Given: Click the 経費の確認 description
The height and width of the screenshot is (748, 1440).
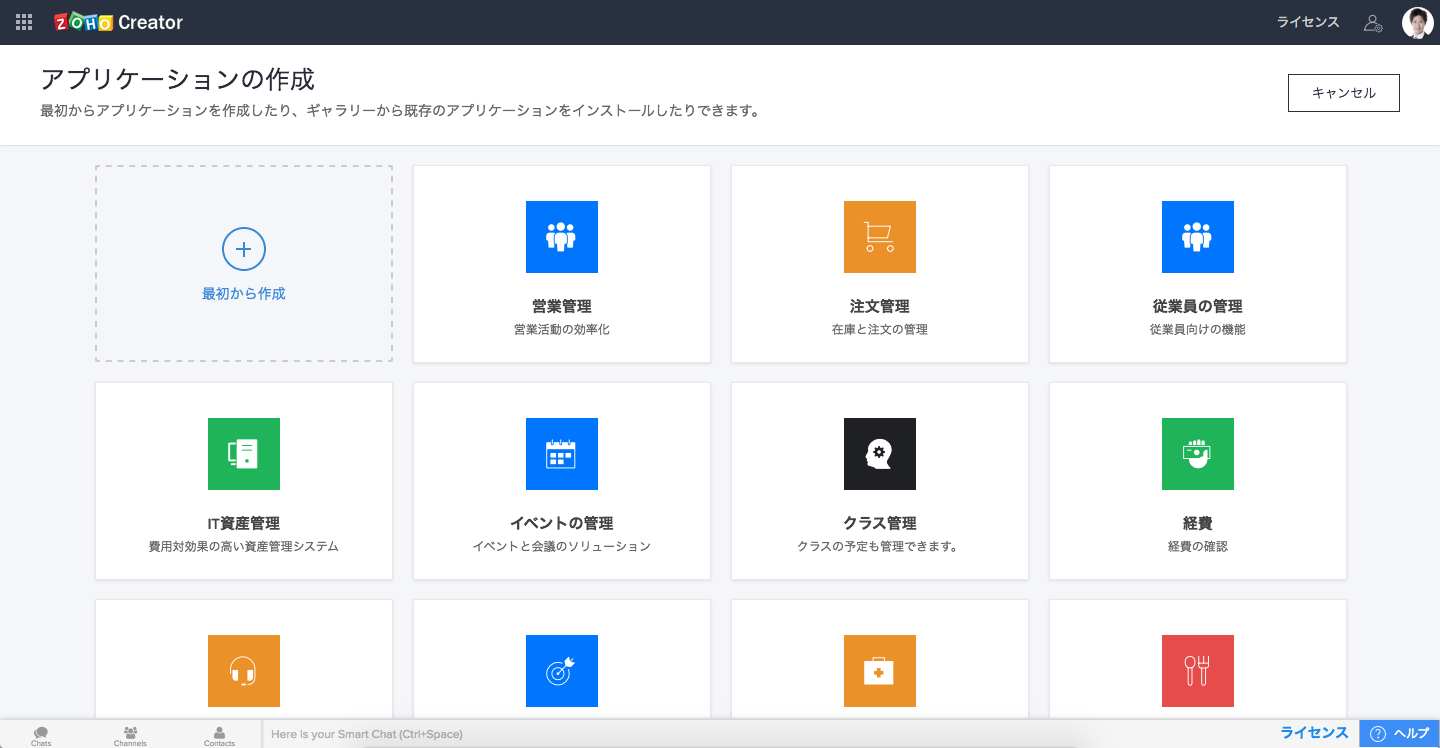Looking at the screenshot, I should click(x=1198, y=546).
